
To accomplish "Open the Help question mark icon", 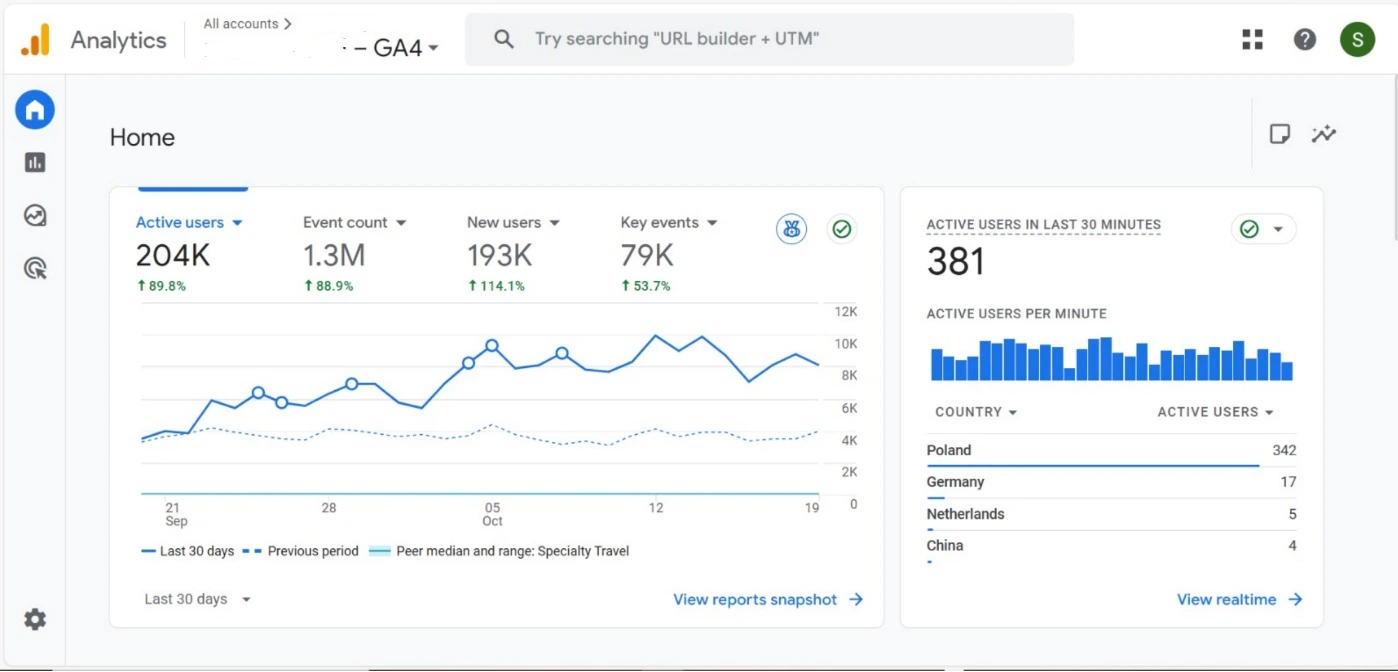I will [x=1304, y=39].
